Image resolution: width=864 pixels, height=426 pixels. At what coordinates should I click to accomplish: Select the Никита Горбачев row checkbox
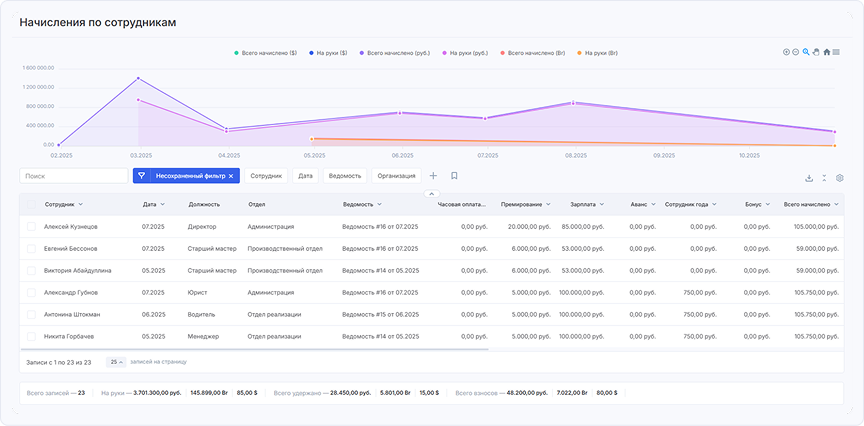coord(31,336)
